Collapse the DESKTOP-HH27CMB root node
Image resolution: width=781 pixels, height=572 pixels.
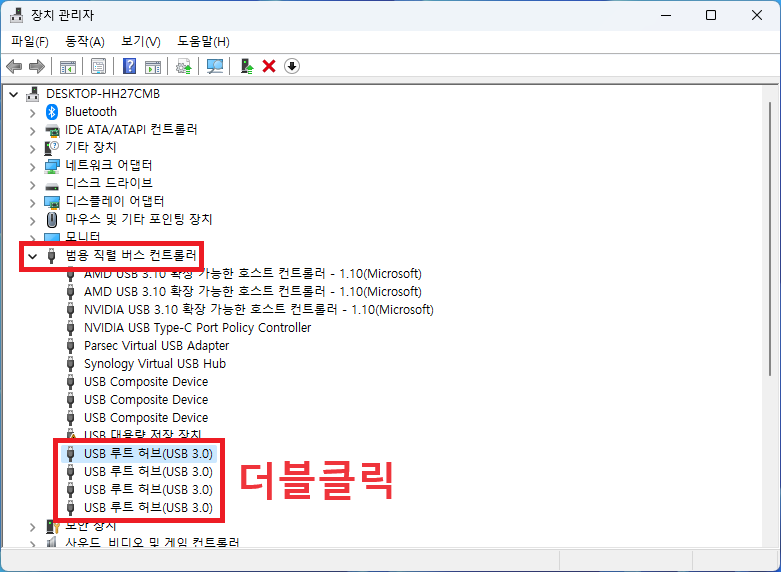13,94
